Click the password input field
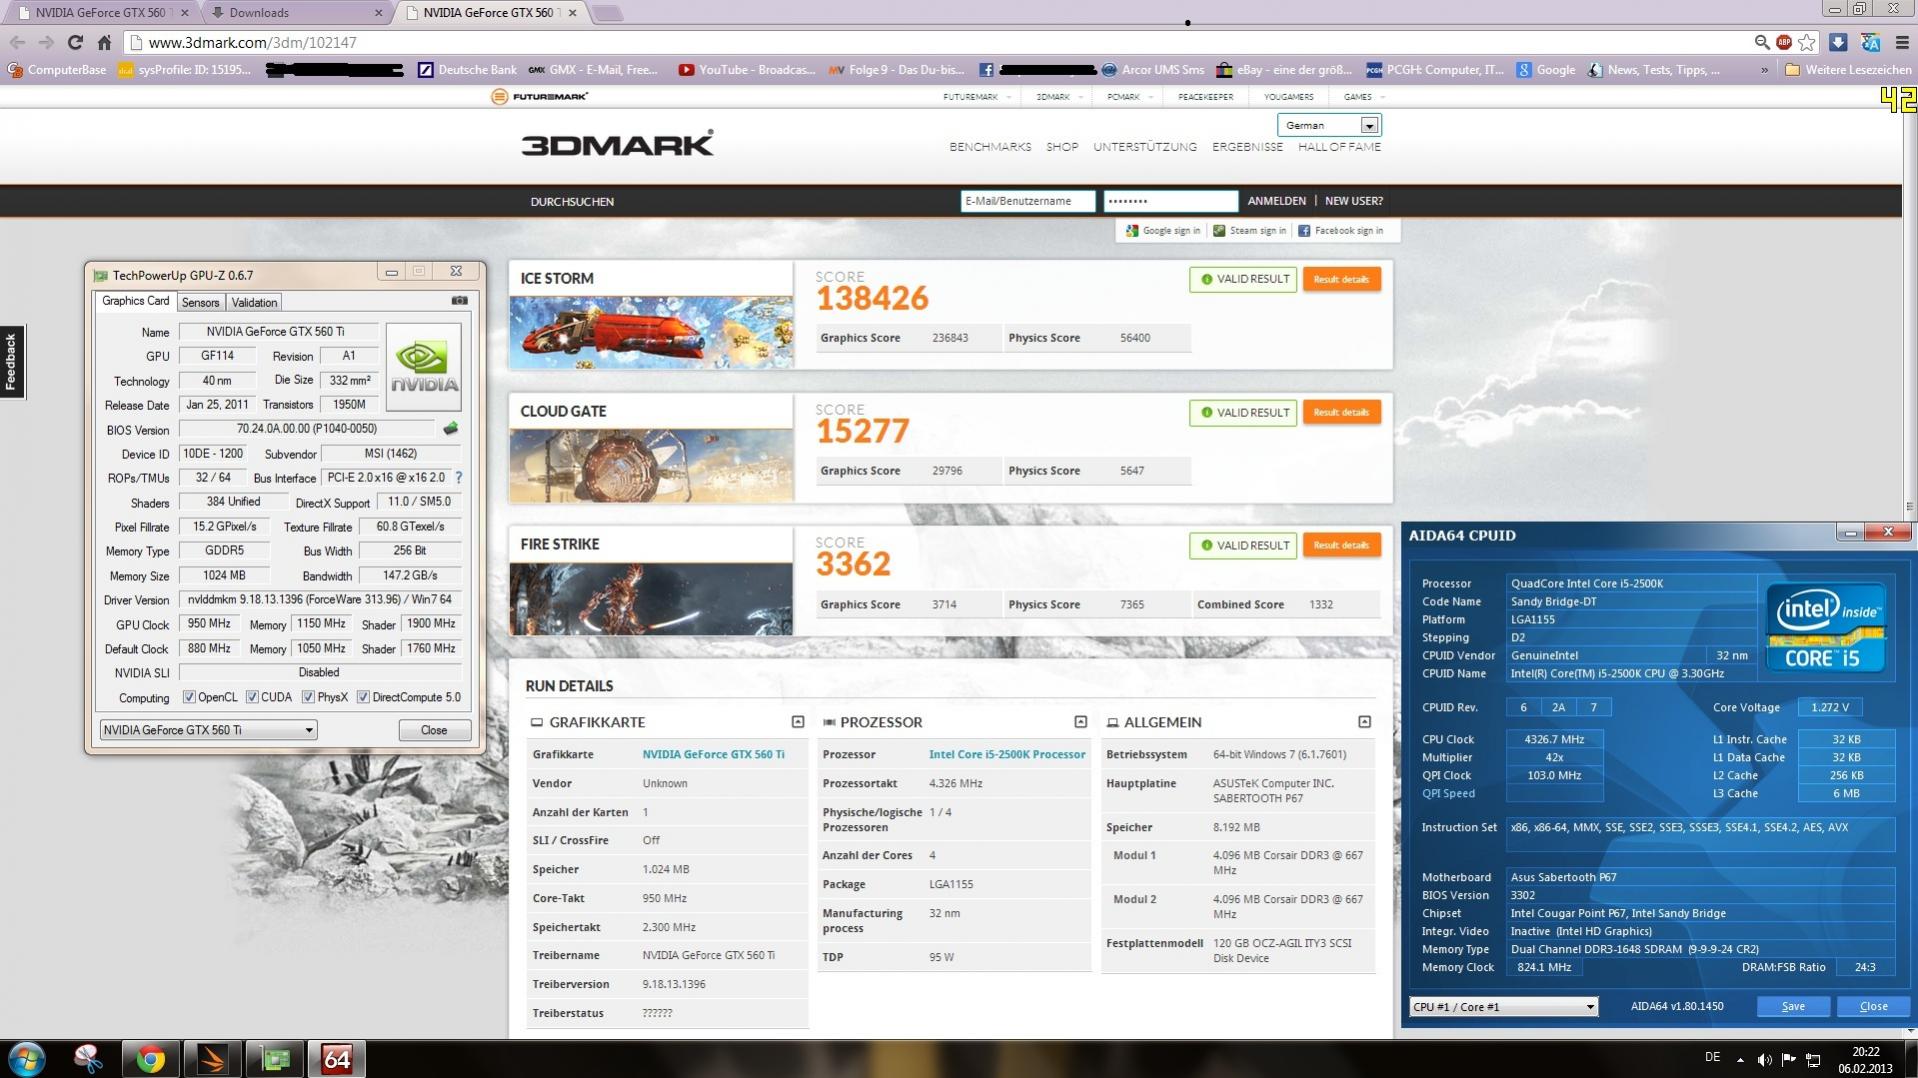This screenshot has width=1918, height=1078. [x=1170, y=201]
